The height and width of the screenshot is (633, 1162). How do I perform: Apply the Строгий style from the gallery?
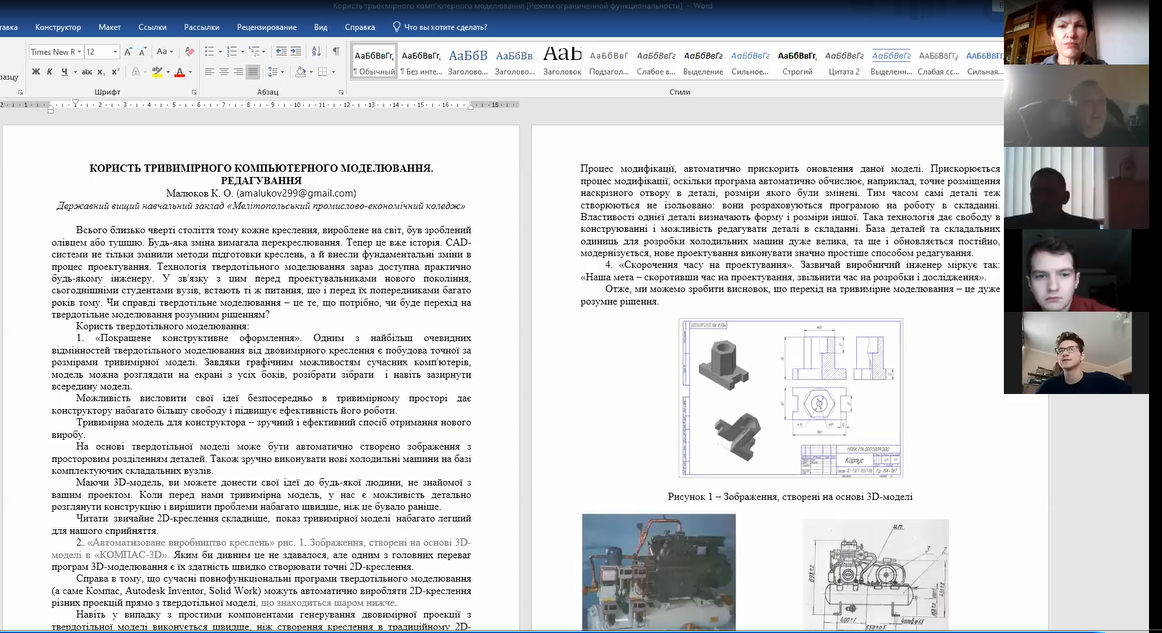click(797, 62)
